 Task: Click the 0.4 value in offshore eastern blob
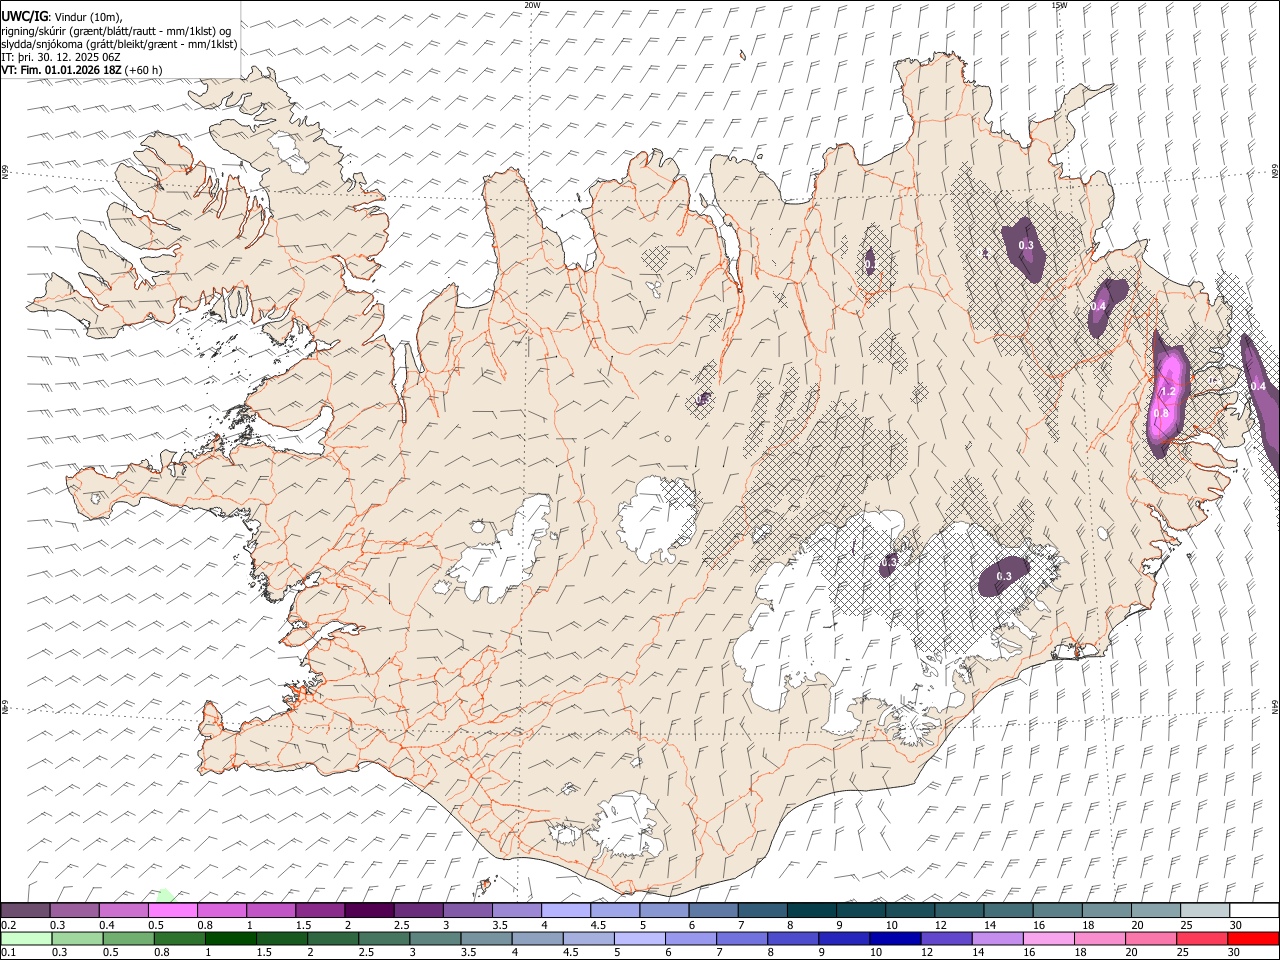coord(1258,386)
